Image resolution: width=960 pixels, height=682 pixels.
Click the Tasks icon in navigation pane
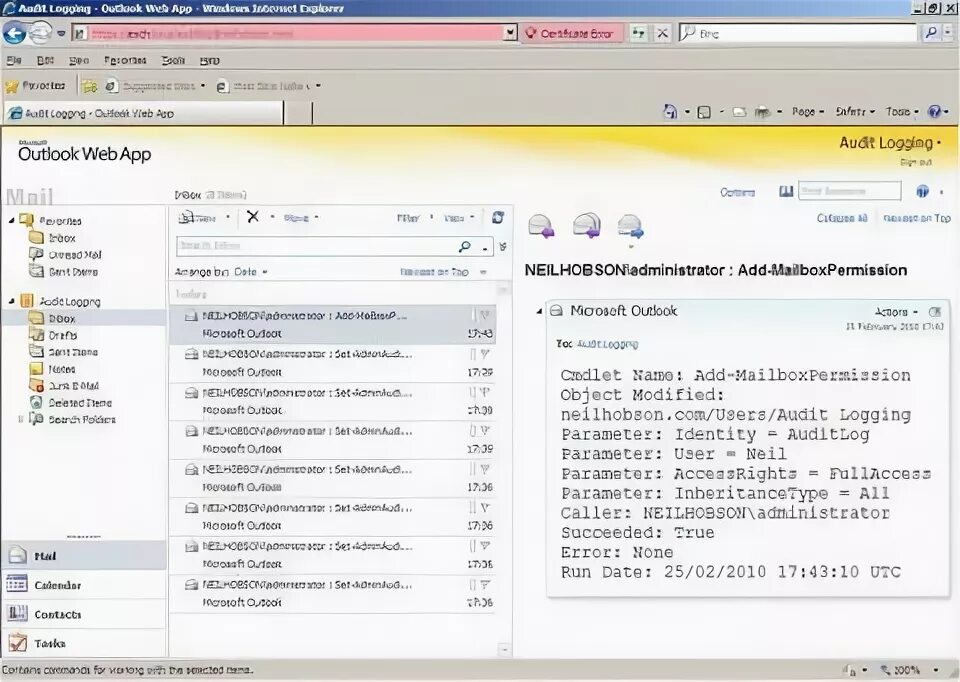click(17, 643)
